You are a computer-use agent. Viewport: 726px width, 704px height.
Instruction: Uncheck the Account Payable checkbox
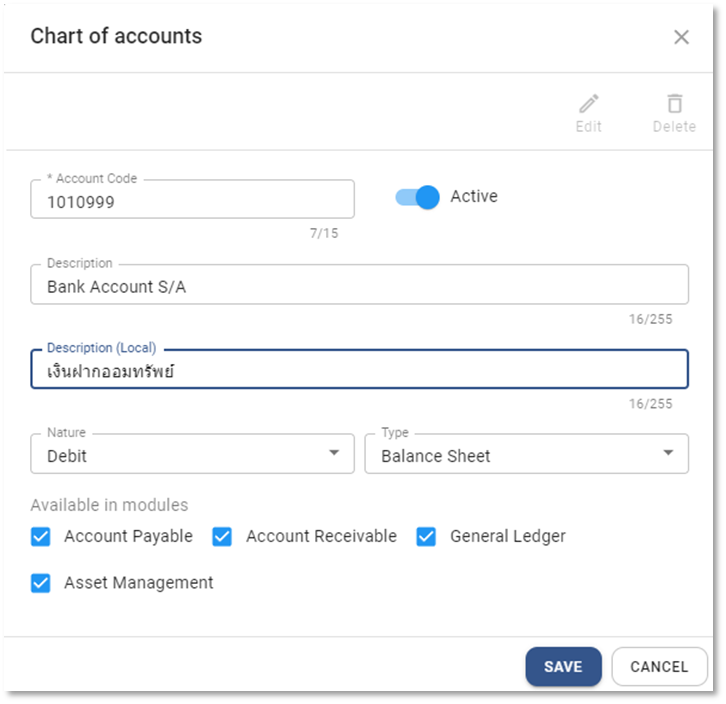pos(41,537)
